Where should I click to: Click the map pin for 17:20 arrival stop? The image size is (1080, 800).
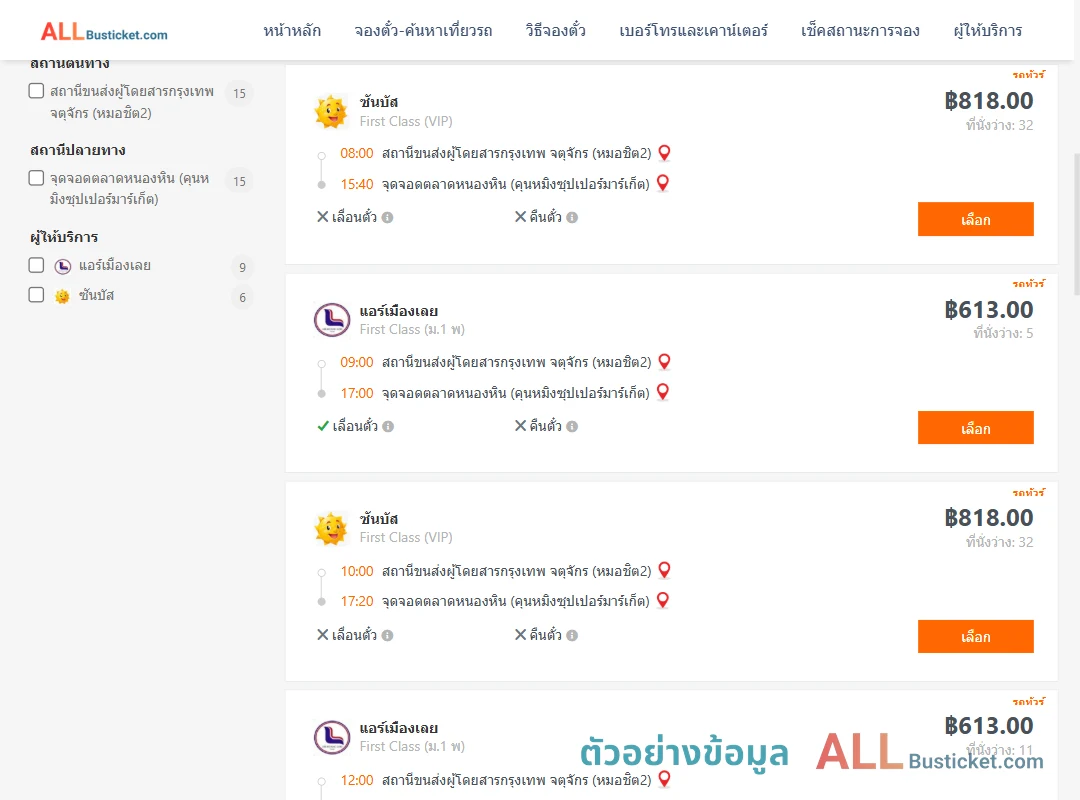point(663,601)
